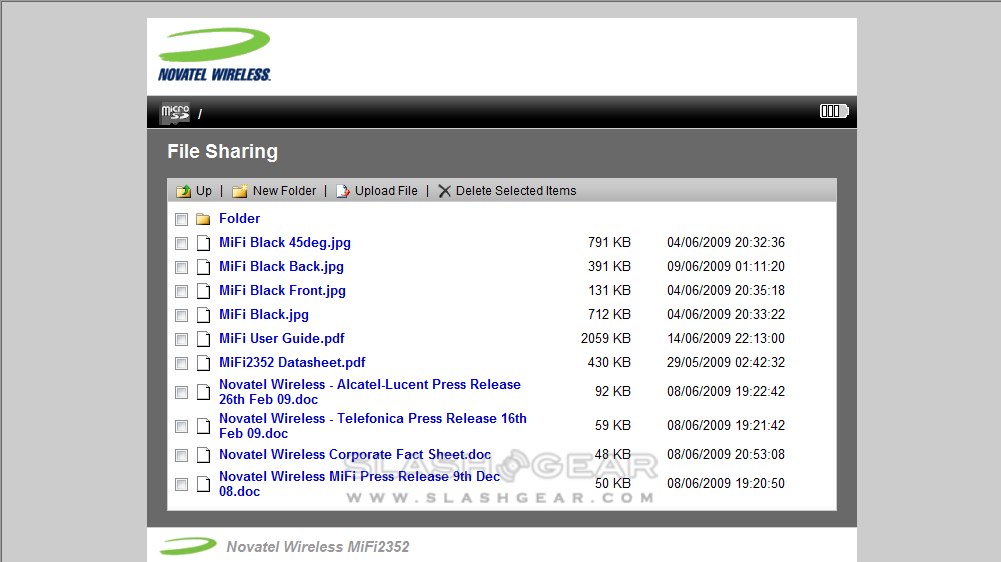Select checkbox for MiFi Black 45deg.jpg
This screenshot has height=562, width=1001.
point(181,243)
